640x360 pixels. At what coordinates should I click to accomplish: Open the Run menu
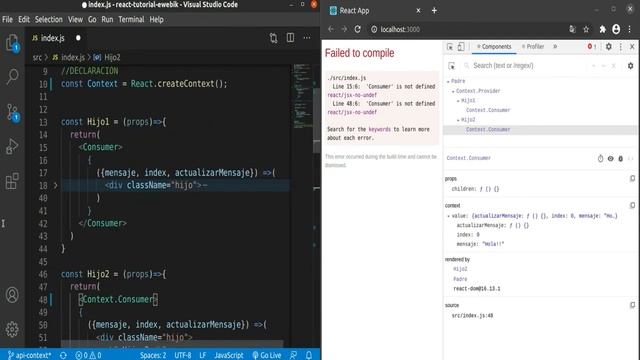107,19
